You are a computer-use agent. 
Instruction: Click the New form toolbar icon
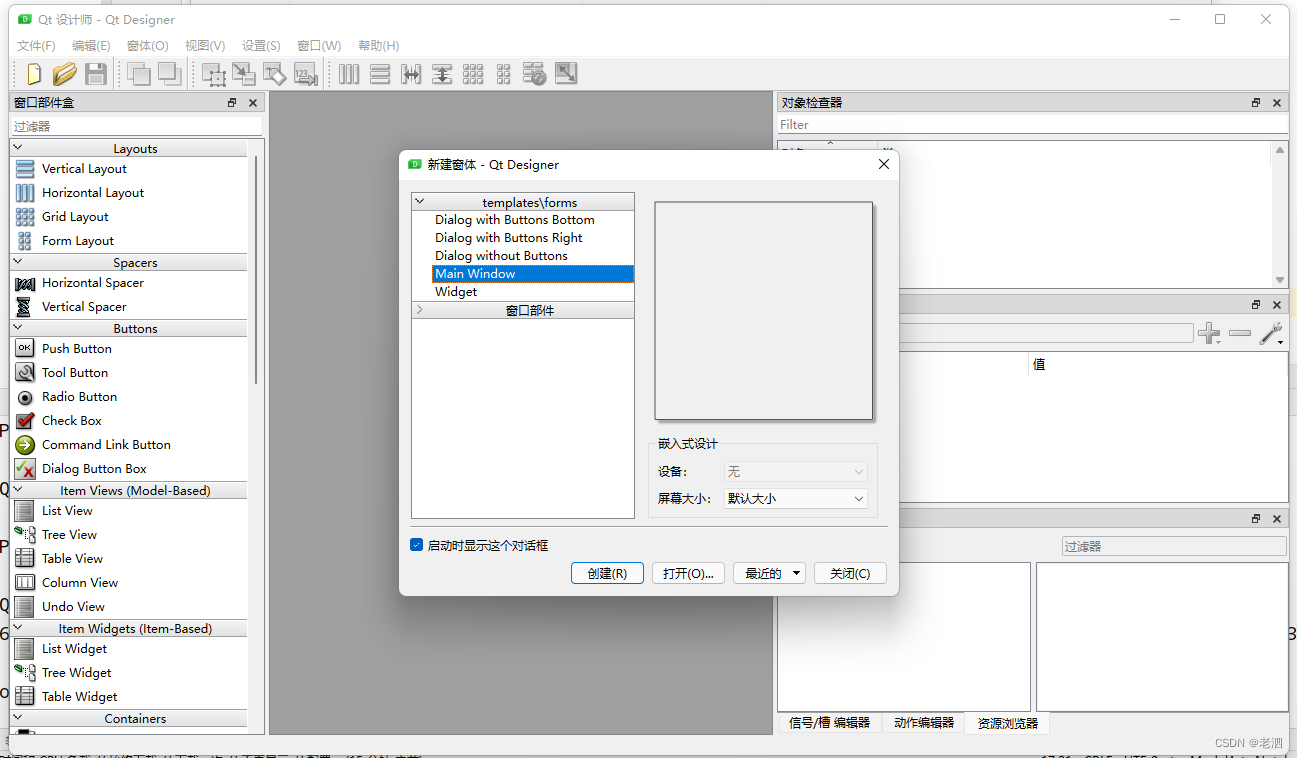click(34, 73)
